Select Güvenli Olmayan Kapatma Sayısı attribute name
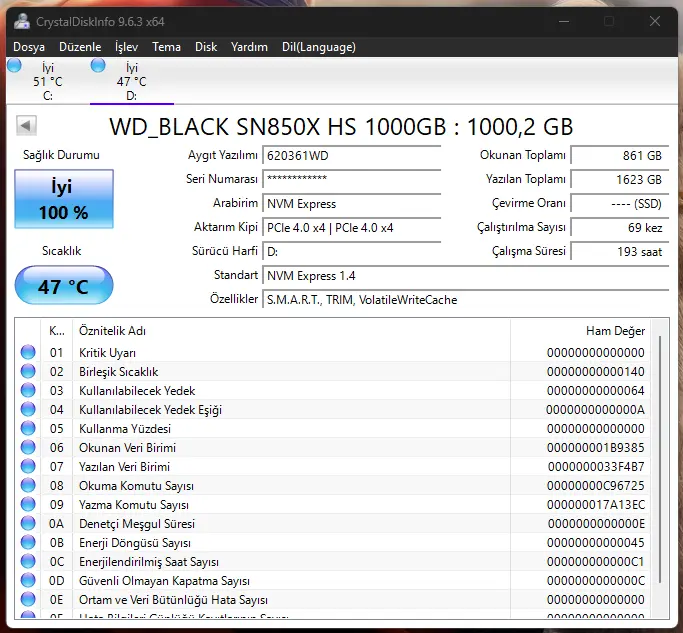 pyautogui.click(x=164, y=581)
